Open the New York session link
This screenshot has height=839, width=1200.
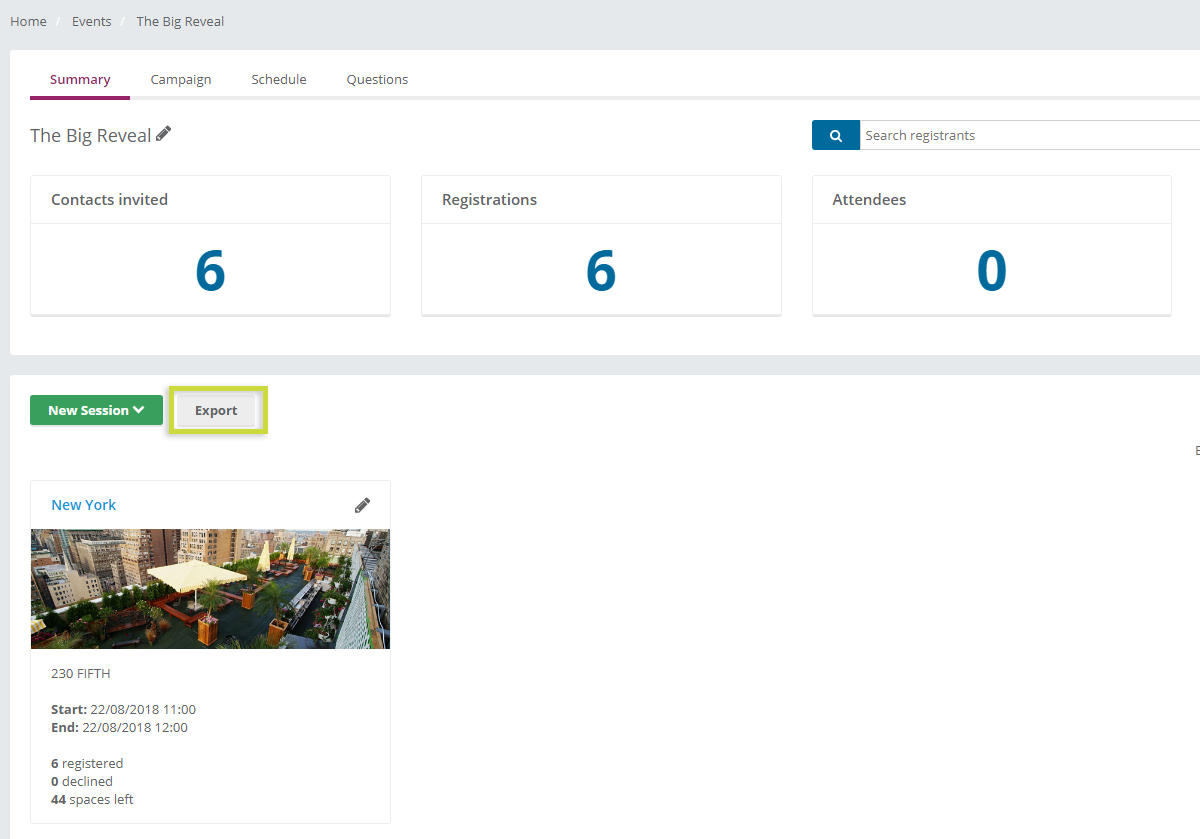click(x=84, y=505)
